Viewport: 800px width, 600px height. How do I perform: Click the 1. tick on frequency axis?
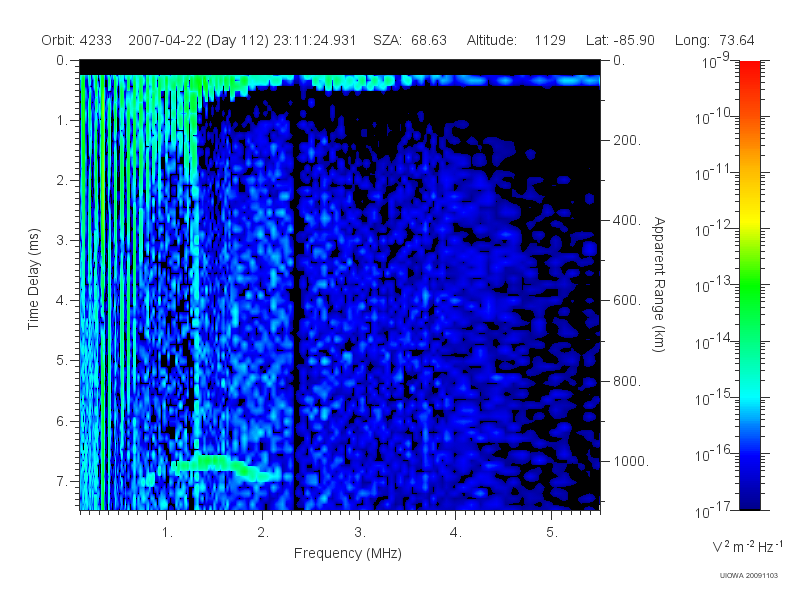point(167,533)
